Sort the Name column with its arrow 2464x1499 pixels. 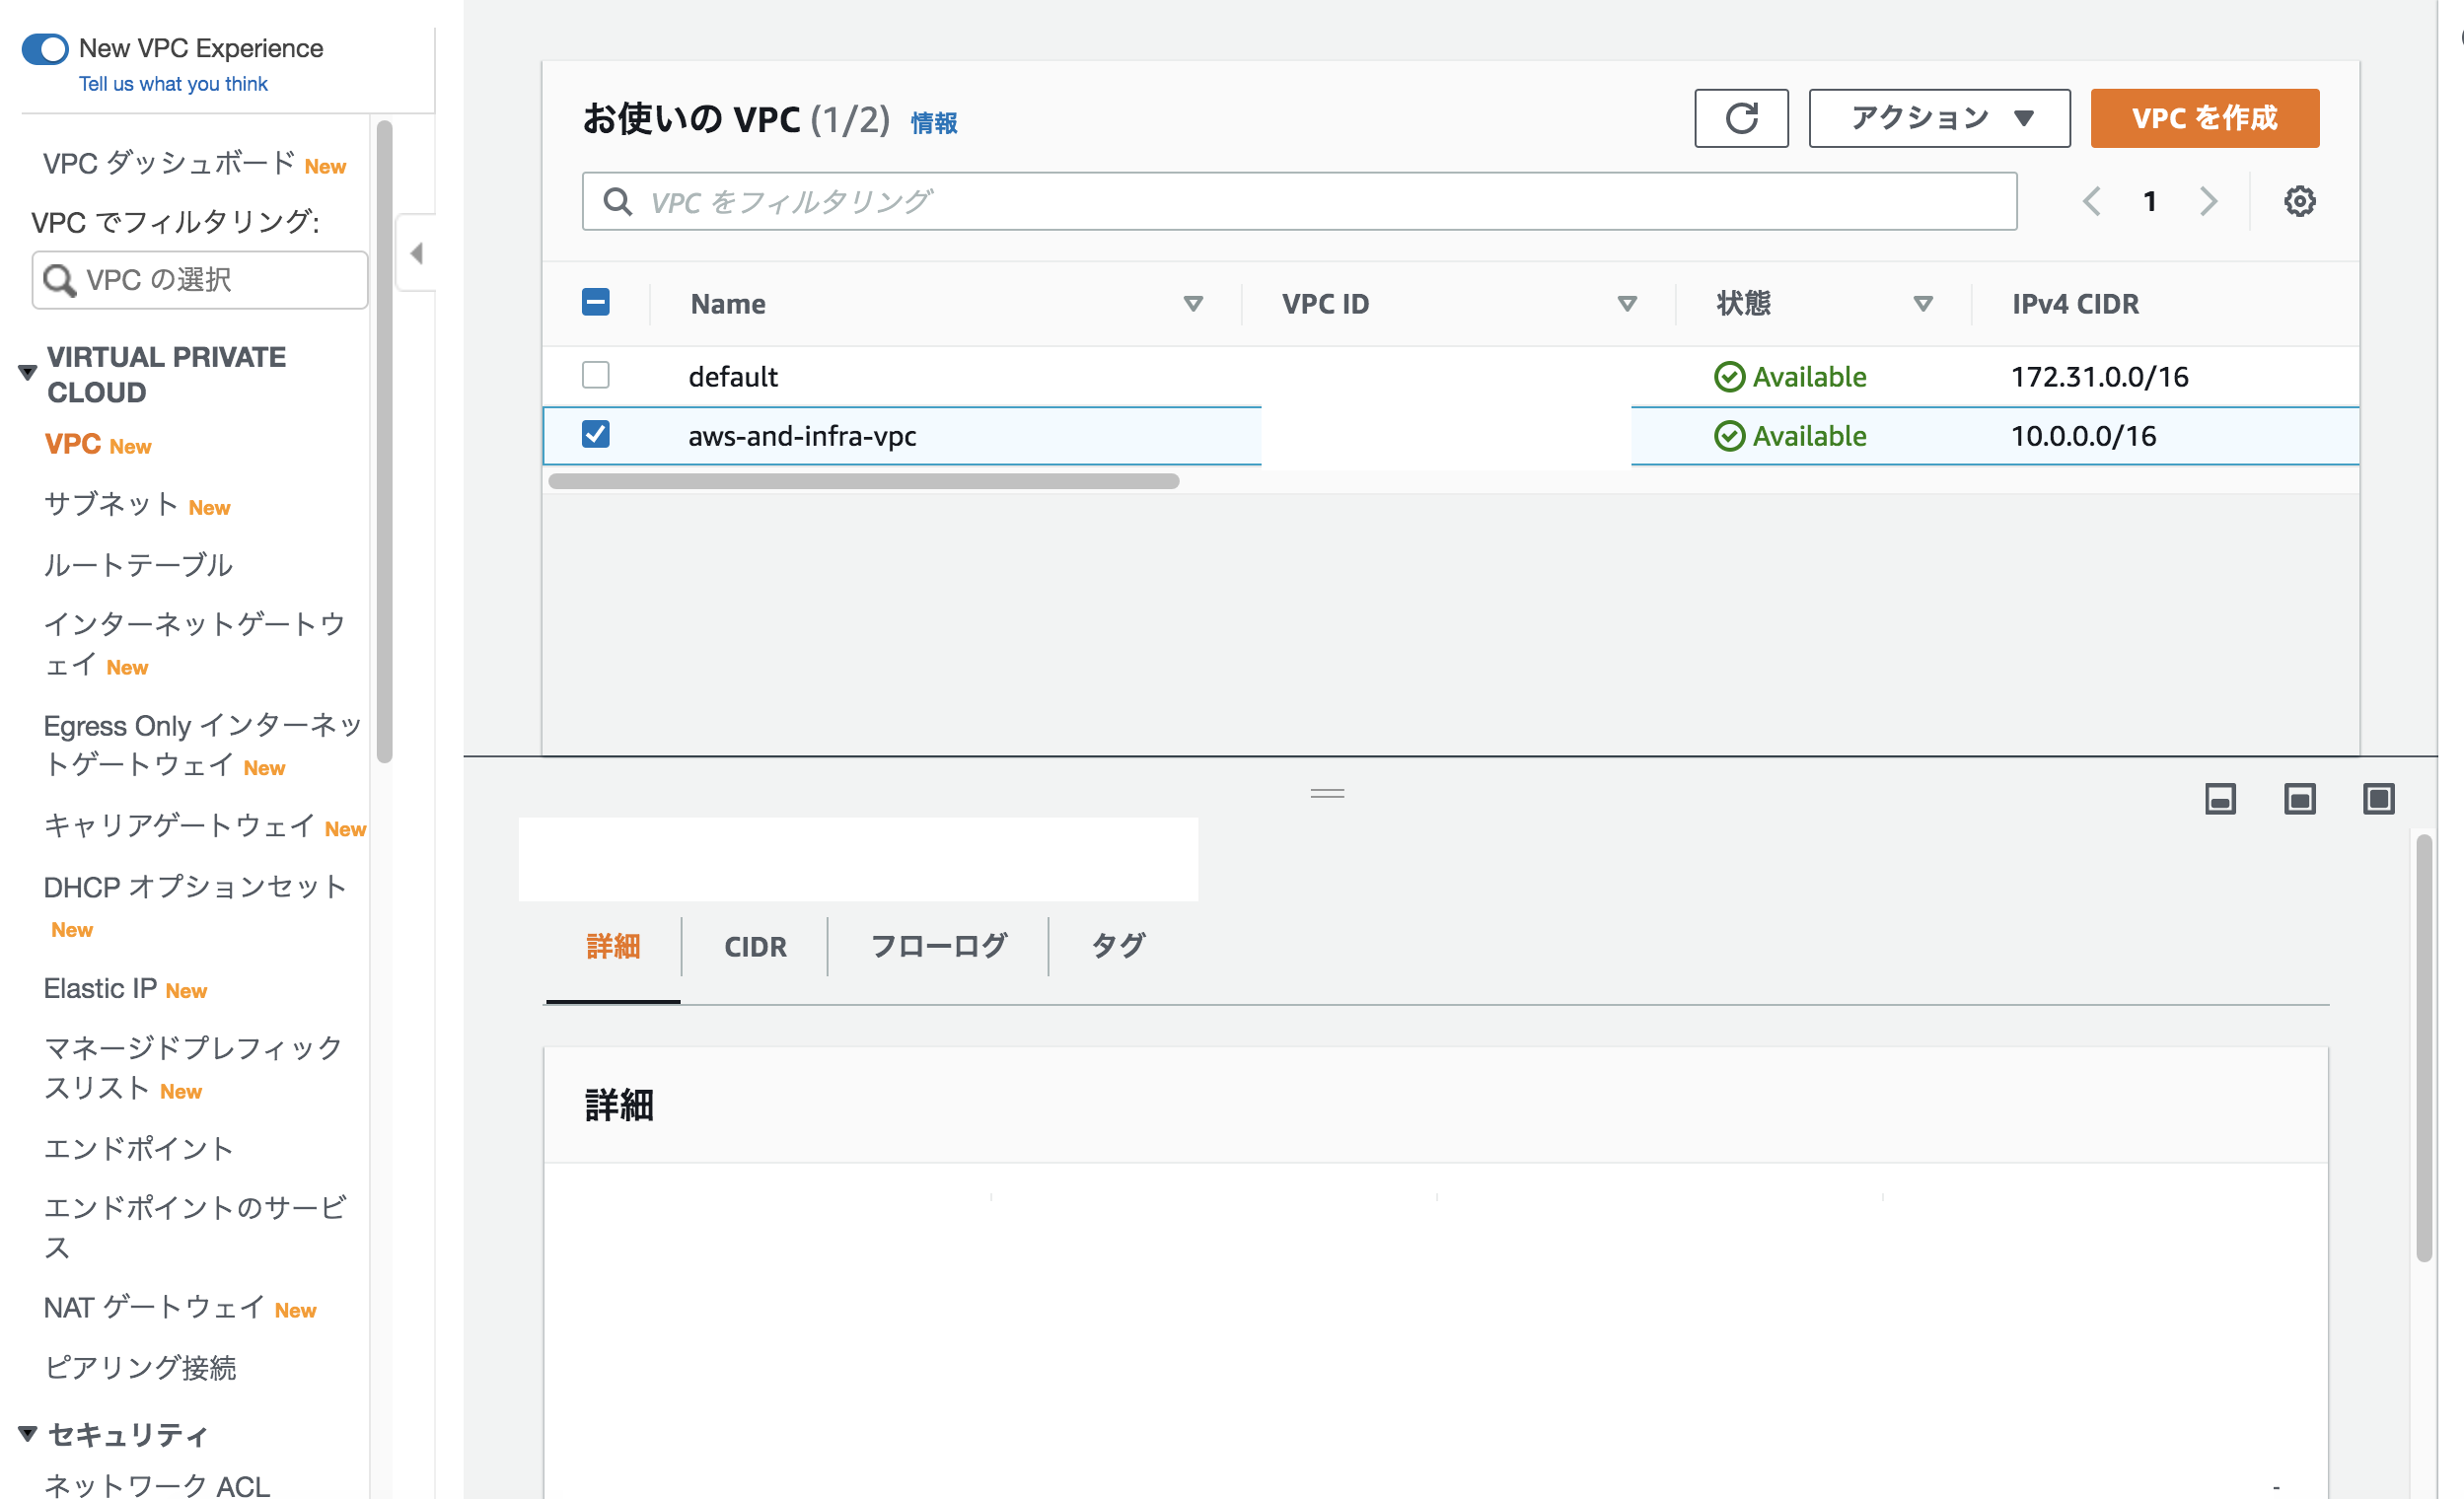pos(1193,303)
